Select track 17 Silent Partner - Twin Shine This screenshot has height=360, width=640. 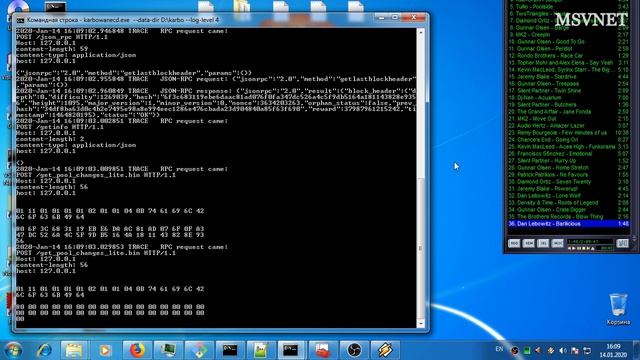(569, 91)
